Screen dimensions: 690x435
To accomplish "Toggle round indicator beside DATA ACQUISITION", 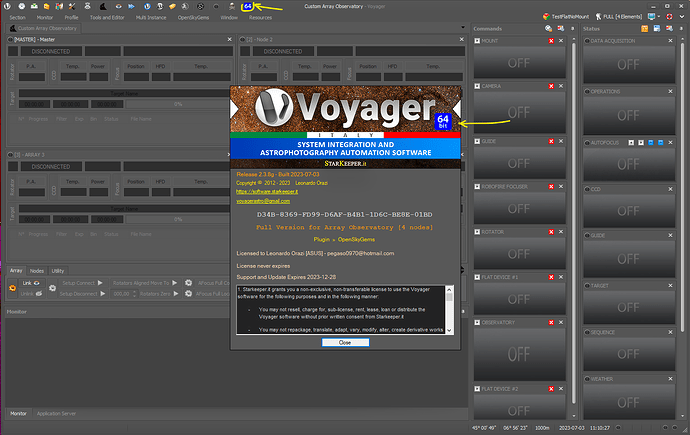I will pos(587,41).
